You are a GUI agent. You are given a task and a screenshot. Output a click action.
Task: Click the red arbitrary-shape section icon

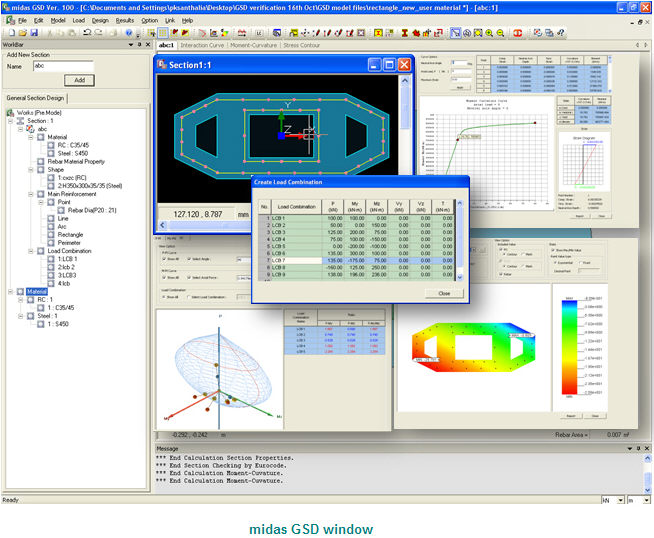point(416,33)
